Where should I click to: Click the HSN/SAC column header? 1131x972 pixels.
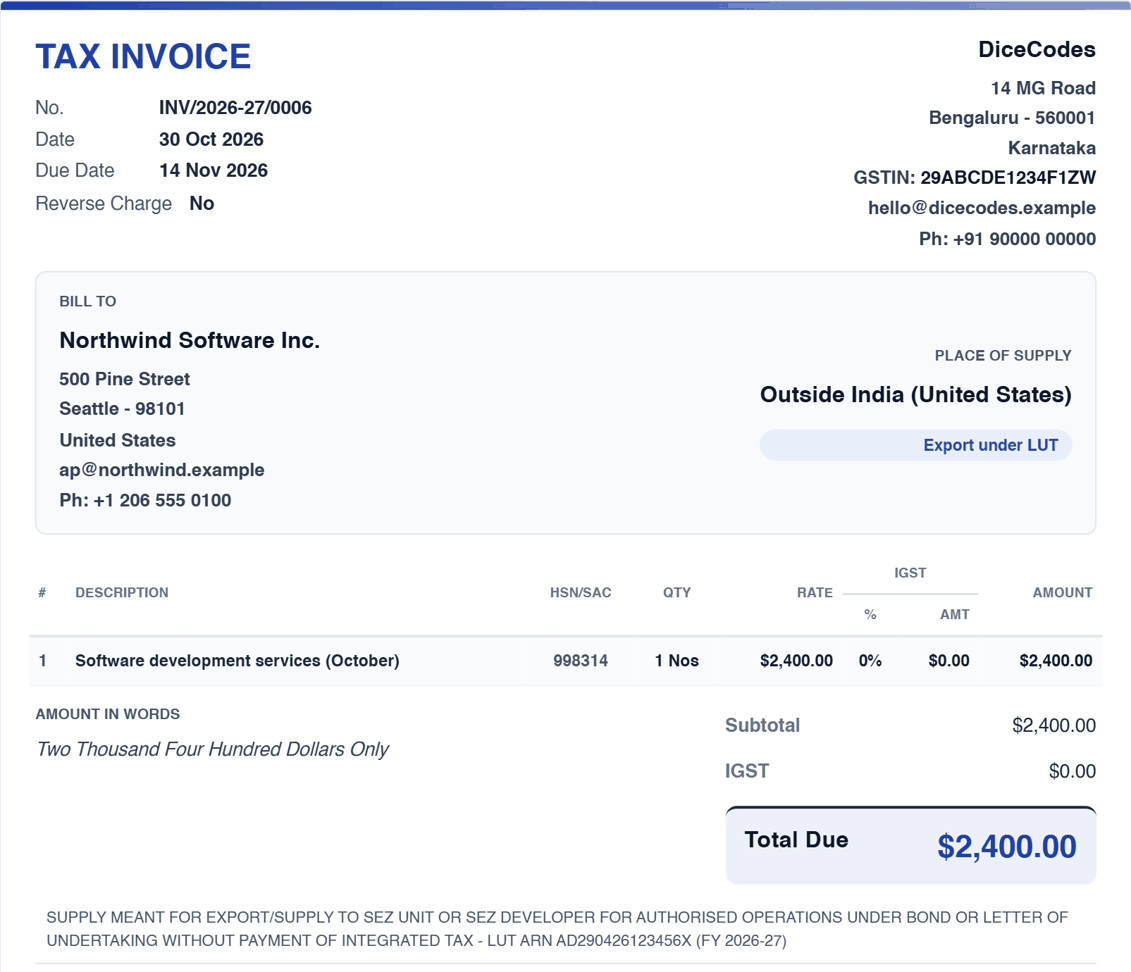(x=581, y=593)
